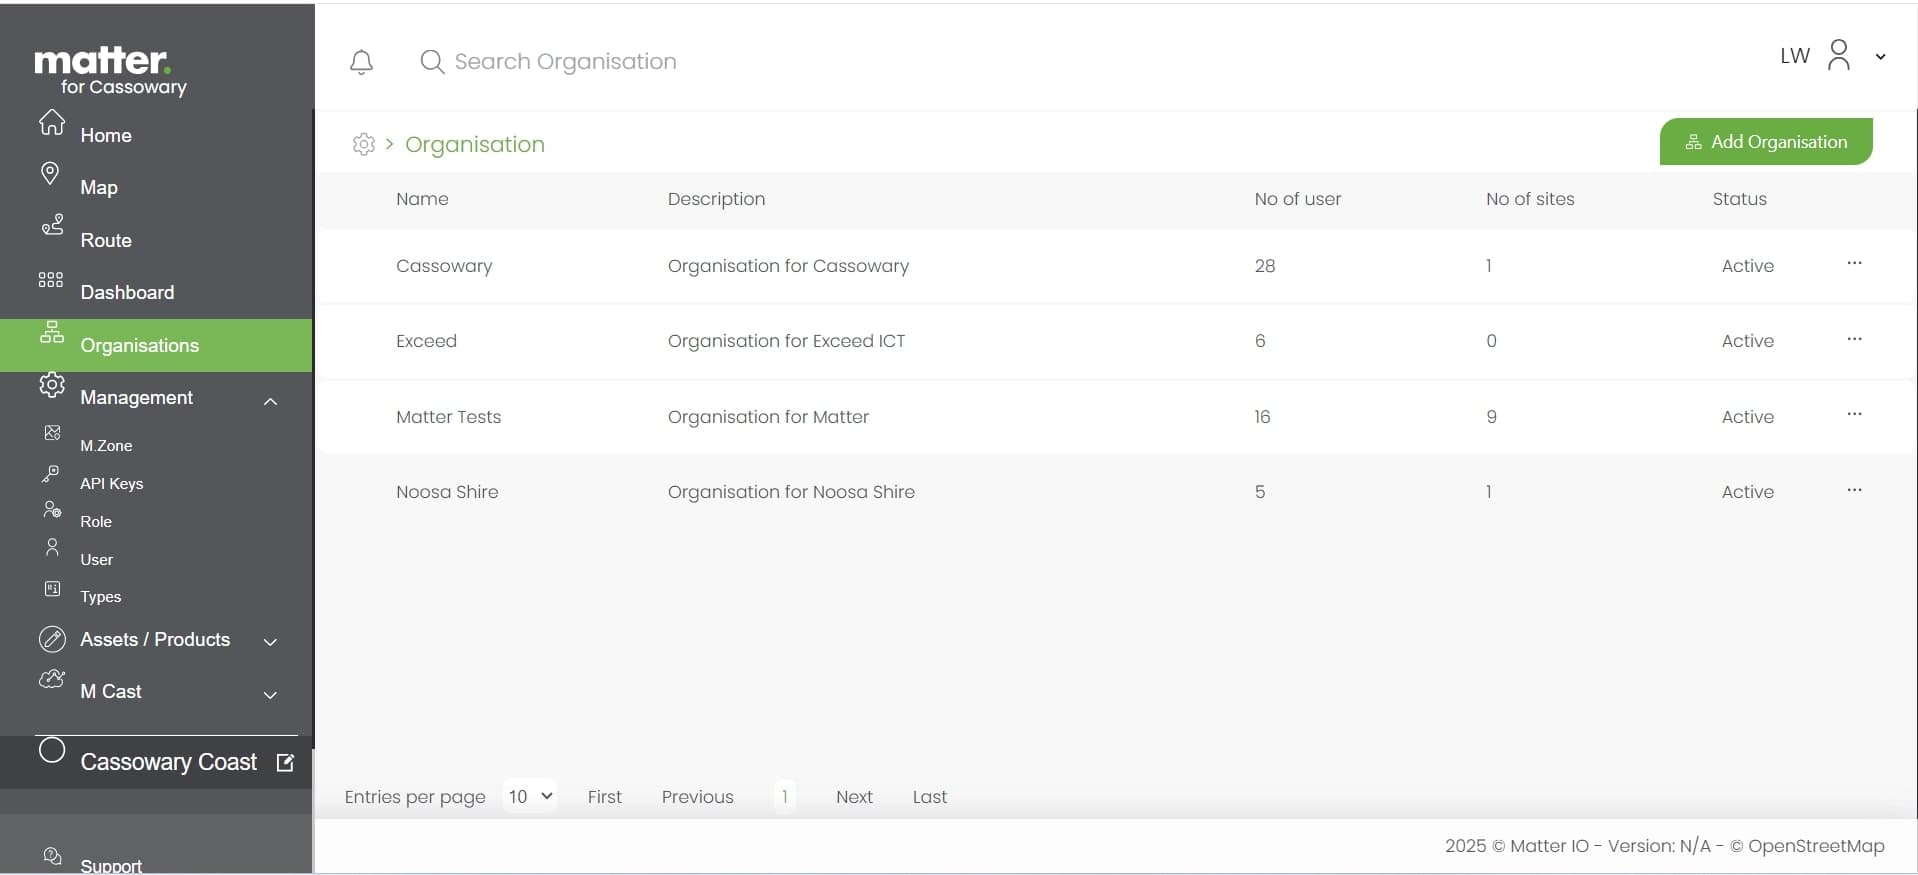This screenshot has height=875, width=1918.
Task: Open API Keys under Management
Action: click(111, 483)
